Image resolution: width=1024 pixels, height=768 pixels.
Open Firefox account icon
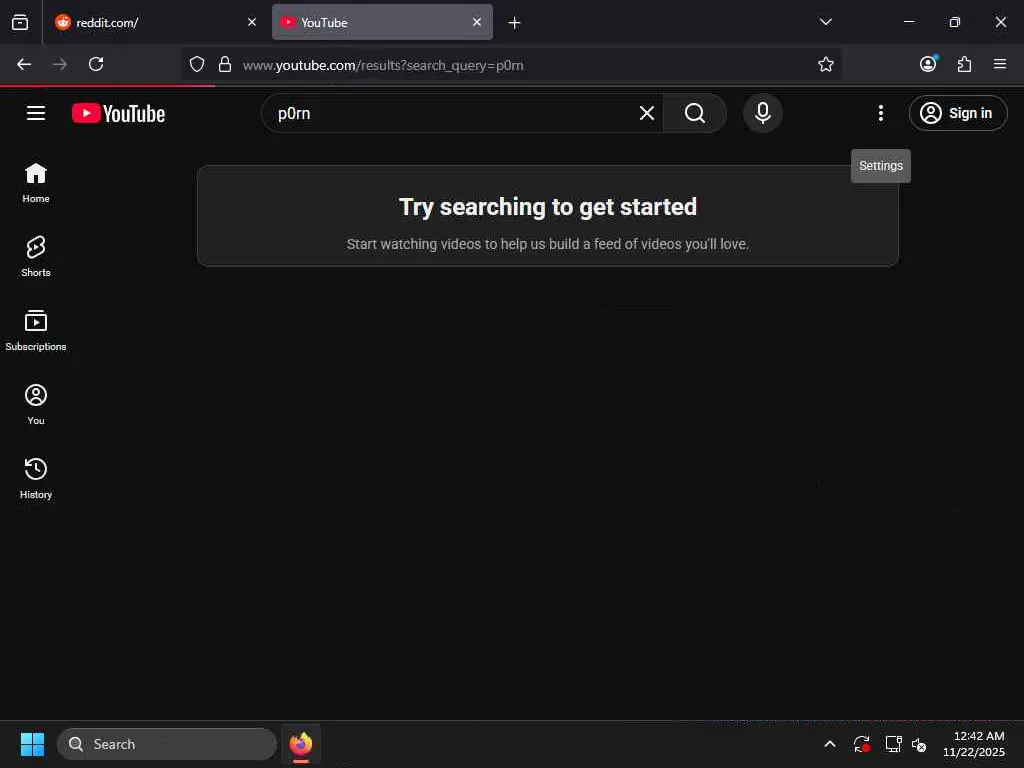[928, 64]
